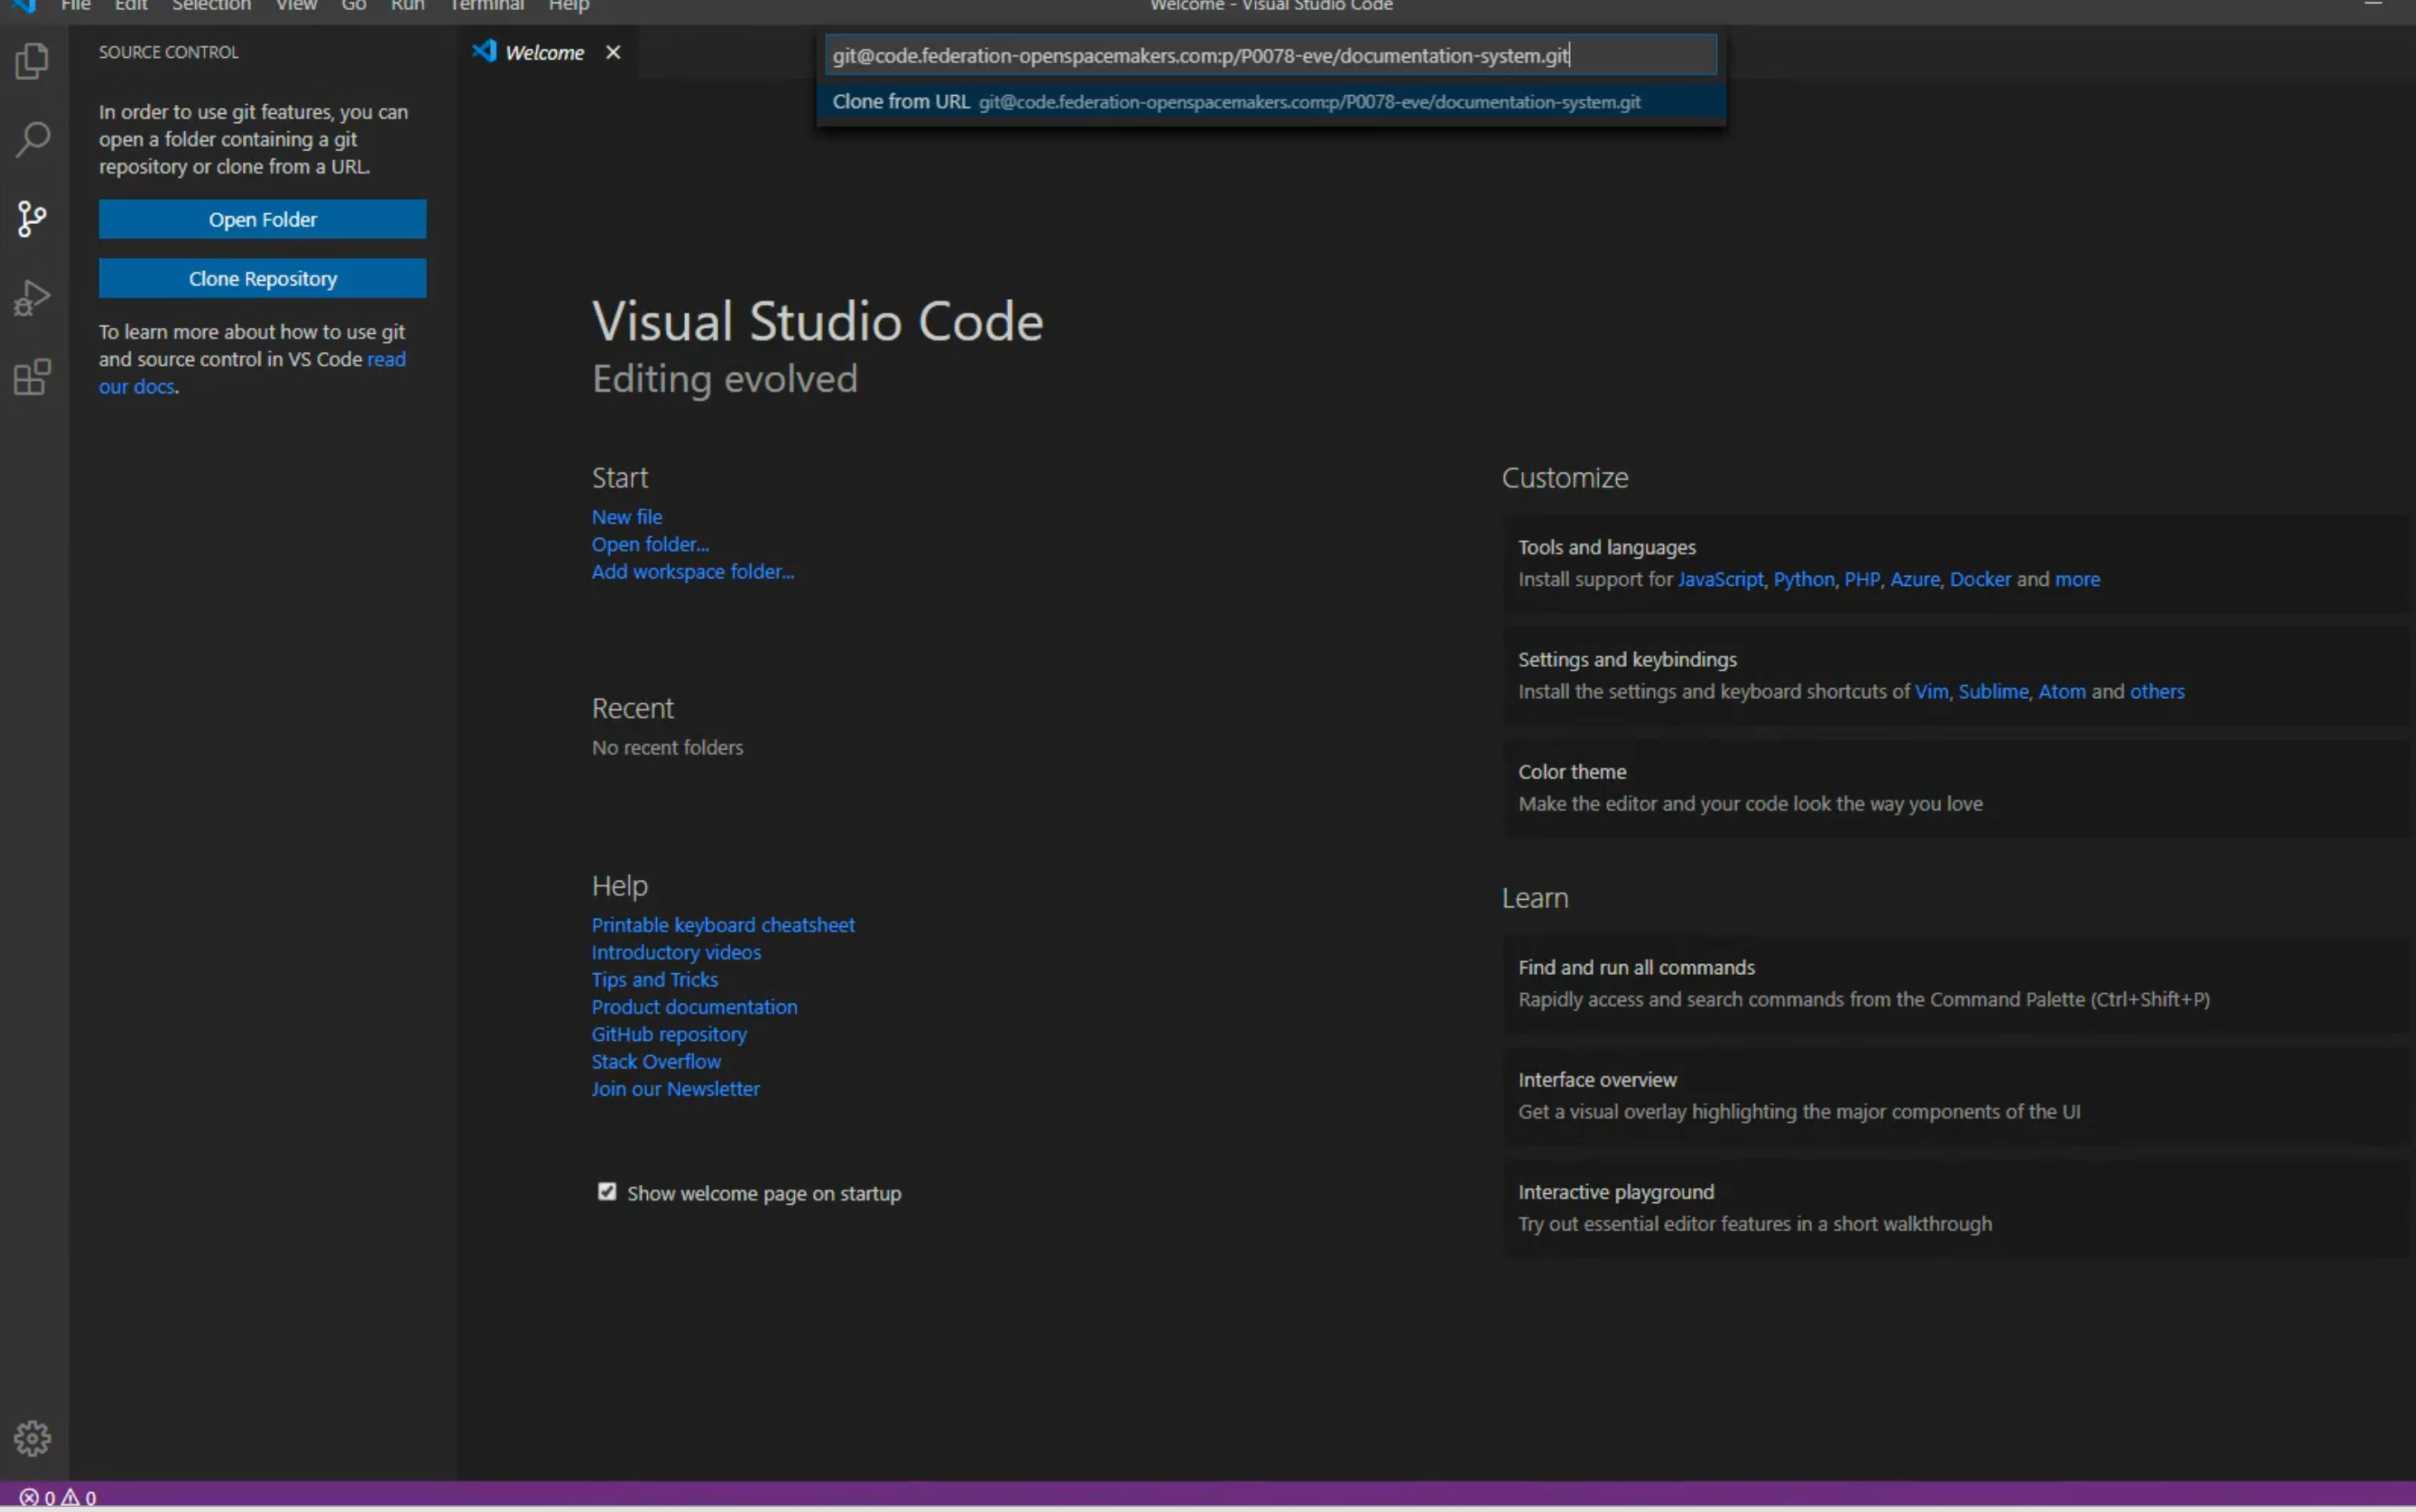Close the Welcome tab
The width and height of the screenshot is (2416, 1512).
tap(613, 52)
